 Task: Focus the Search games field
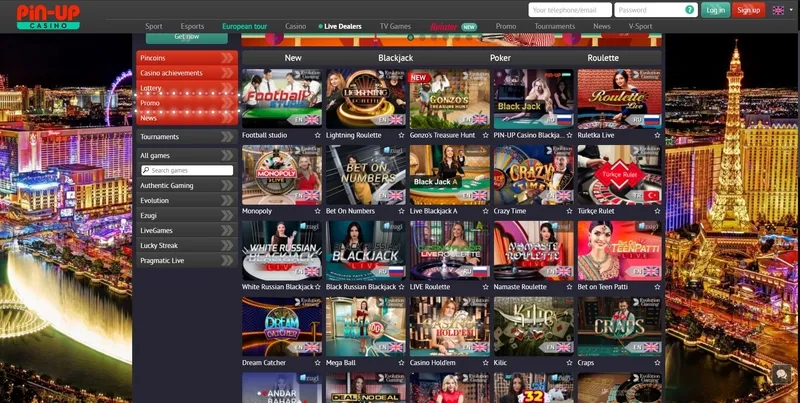[187, 170]
